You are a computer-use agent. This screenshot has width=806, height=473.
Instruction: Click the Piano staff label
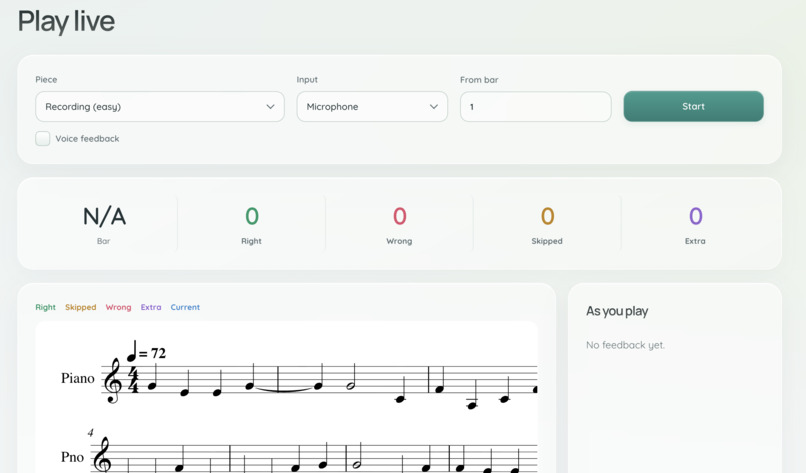pyautogui.click(x=78, y=378)
